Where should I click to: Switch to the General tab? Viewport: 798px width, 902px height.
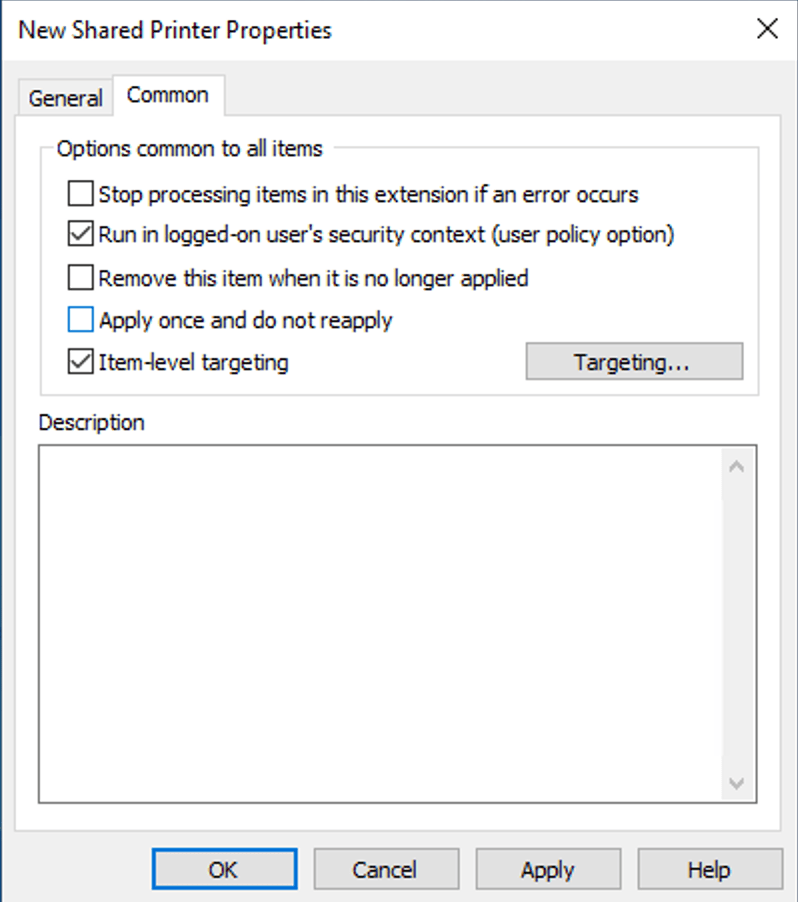tap(64, 97)
